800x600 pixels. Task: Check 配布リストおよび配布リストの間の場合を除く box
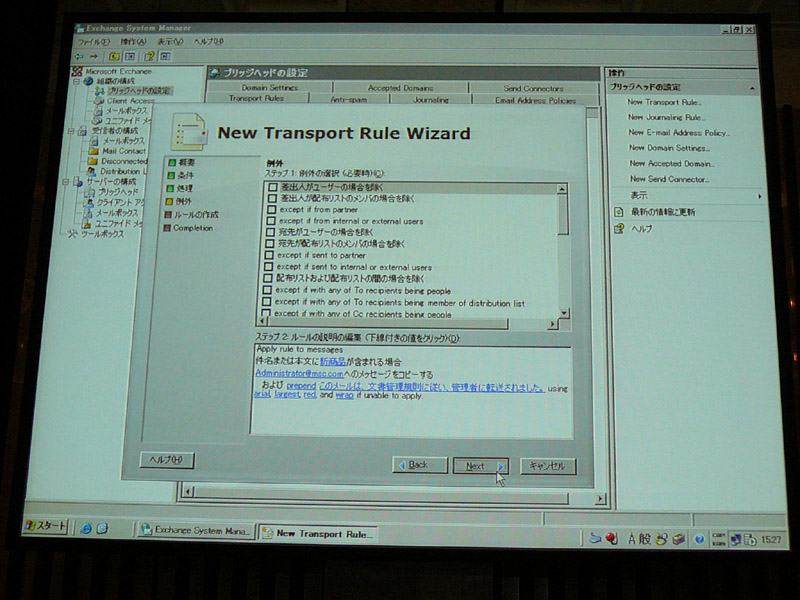(x=268, y=279)
